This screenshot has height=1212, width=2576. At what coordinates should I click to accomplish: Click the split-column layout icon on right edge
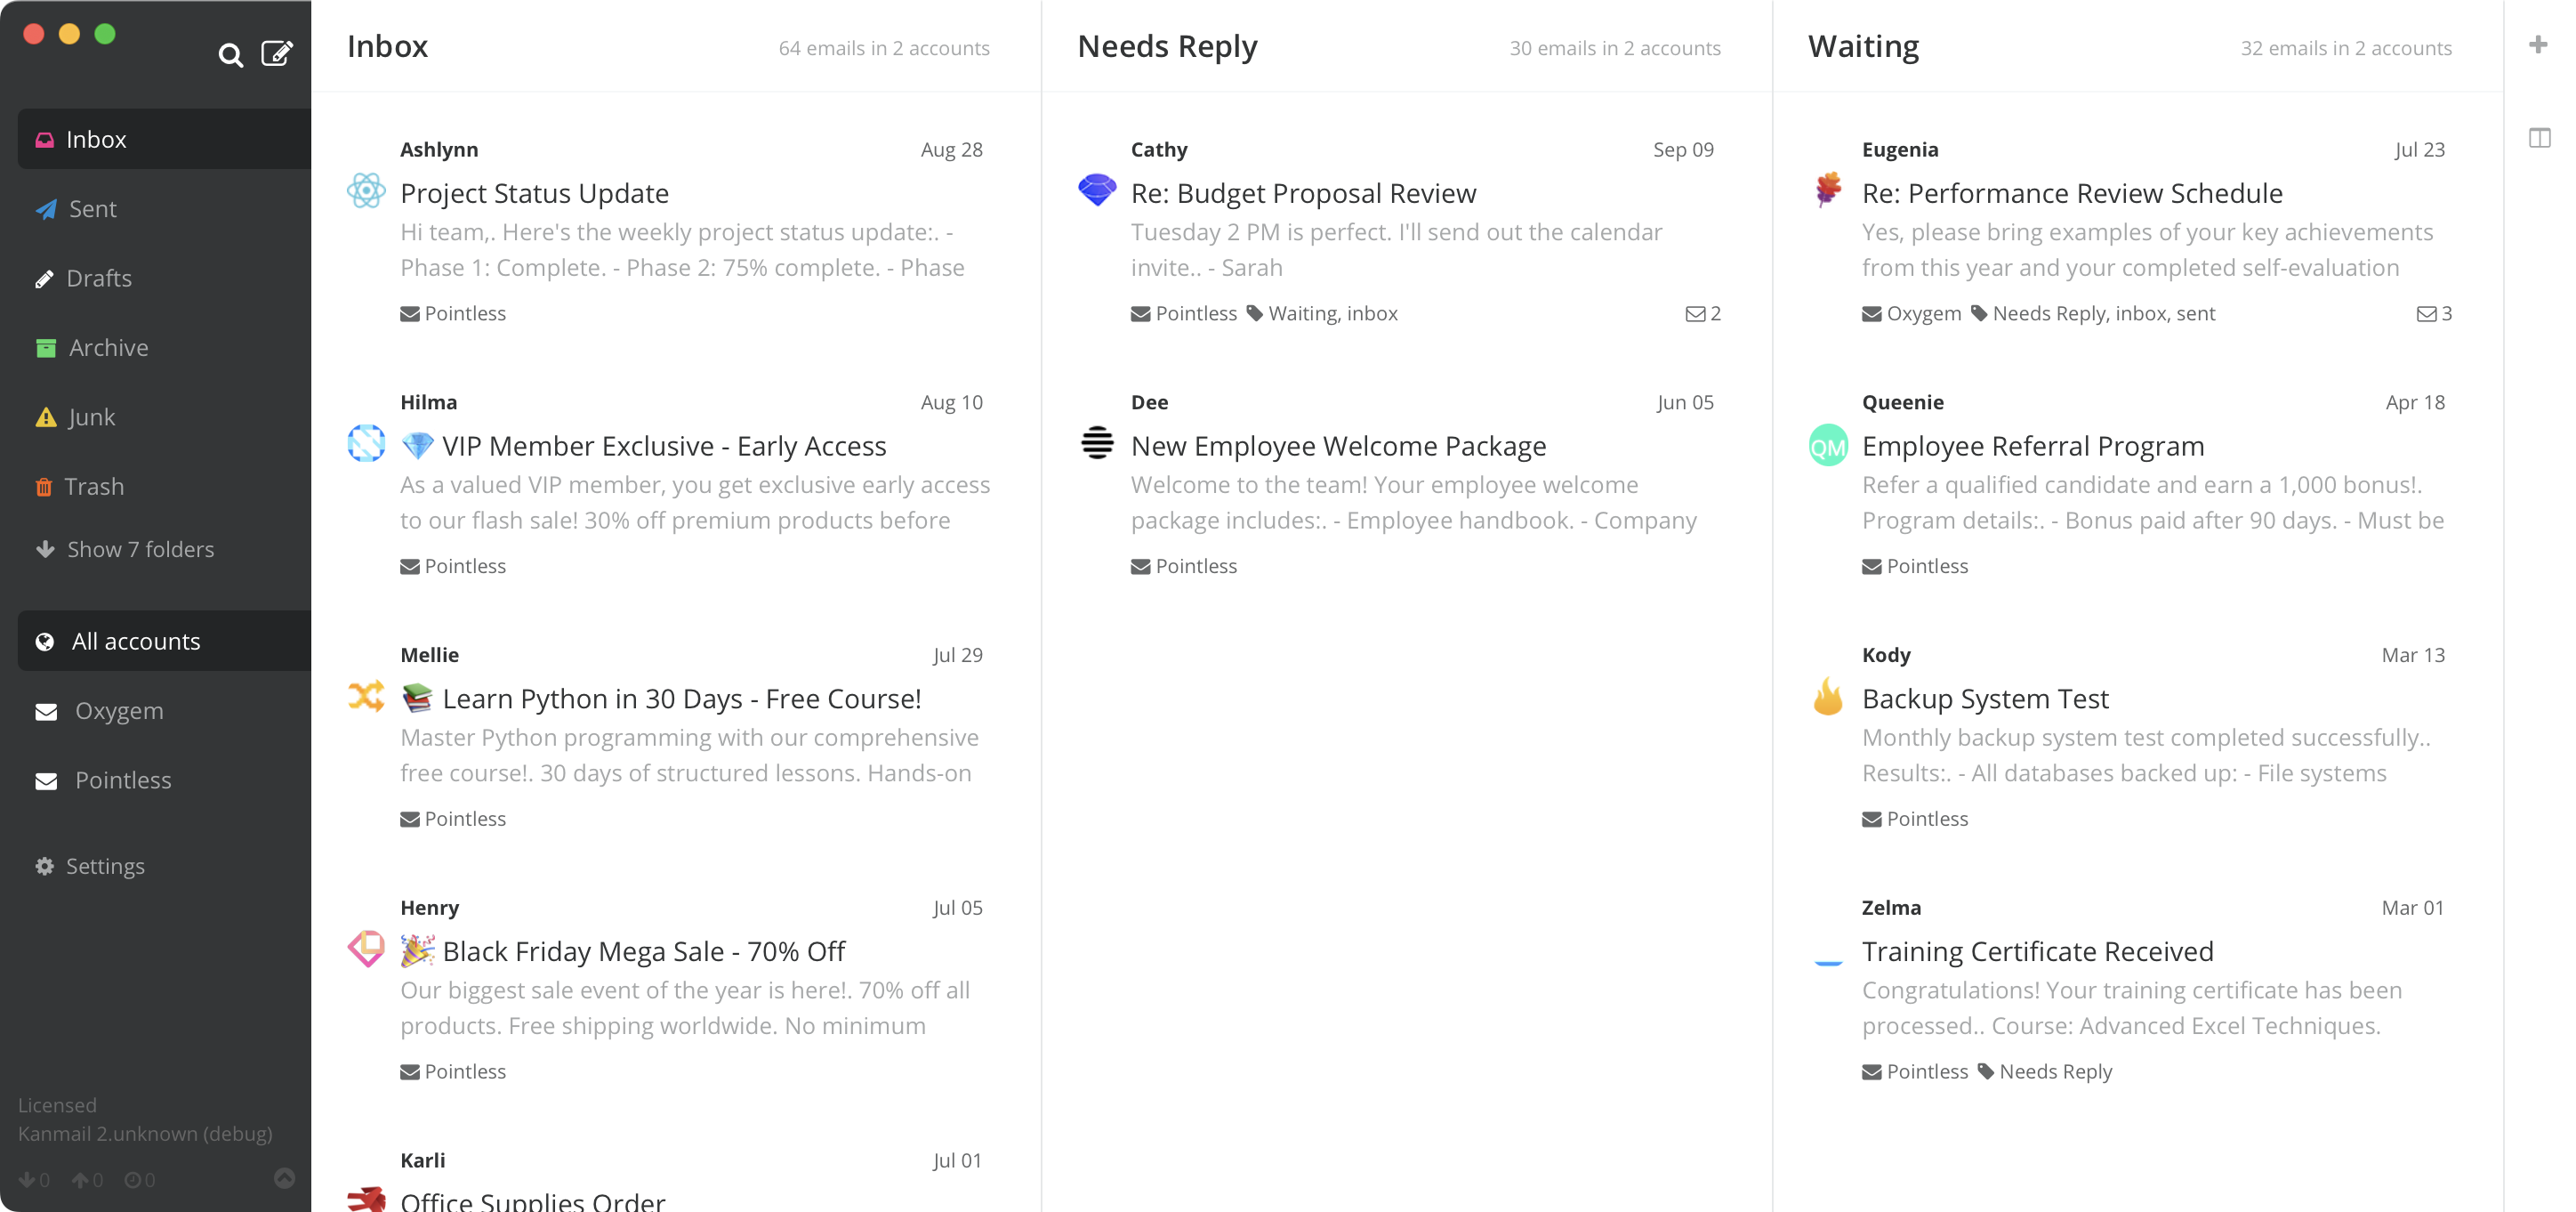click(x=2539, y=138)
